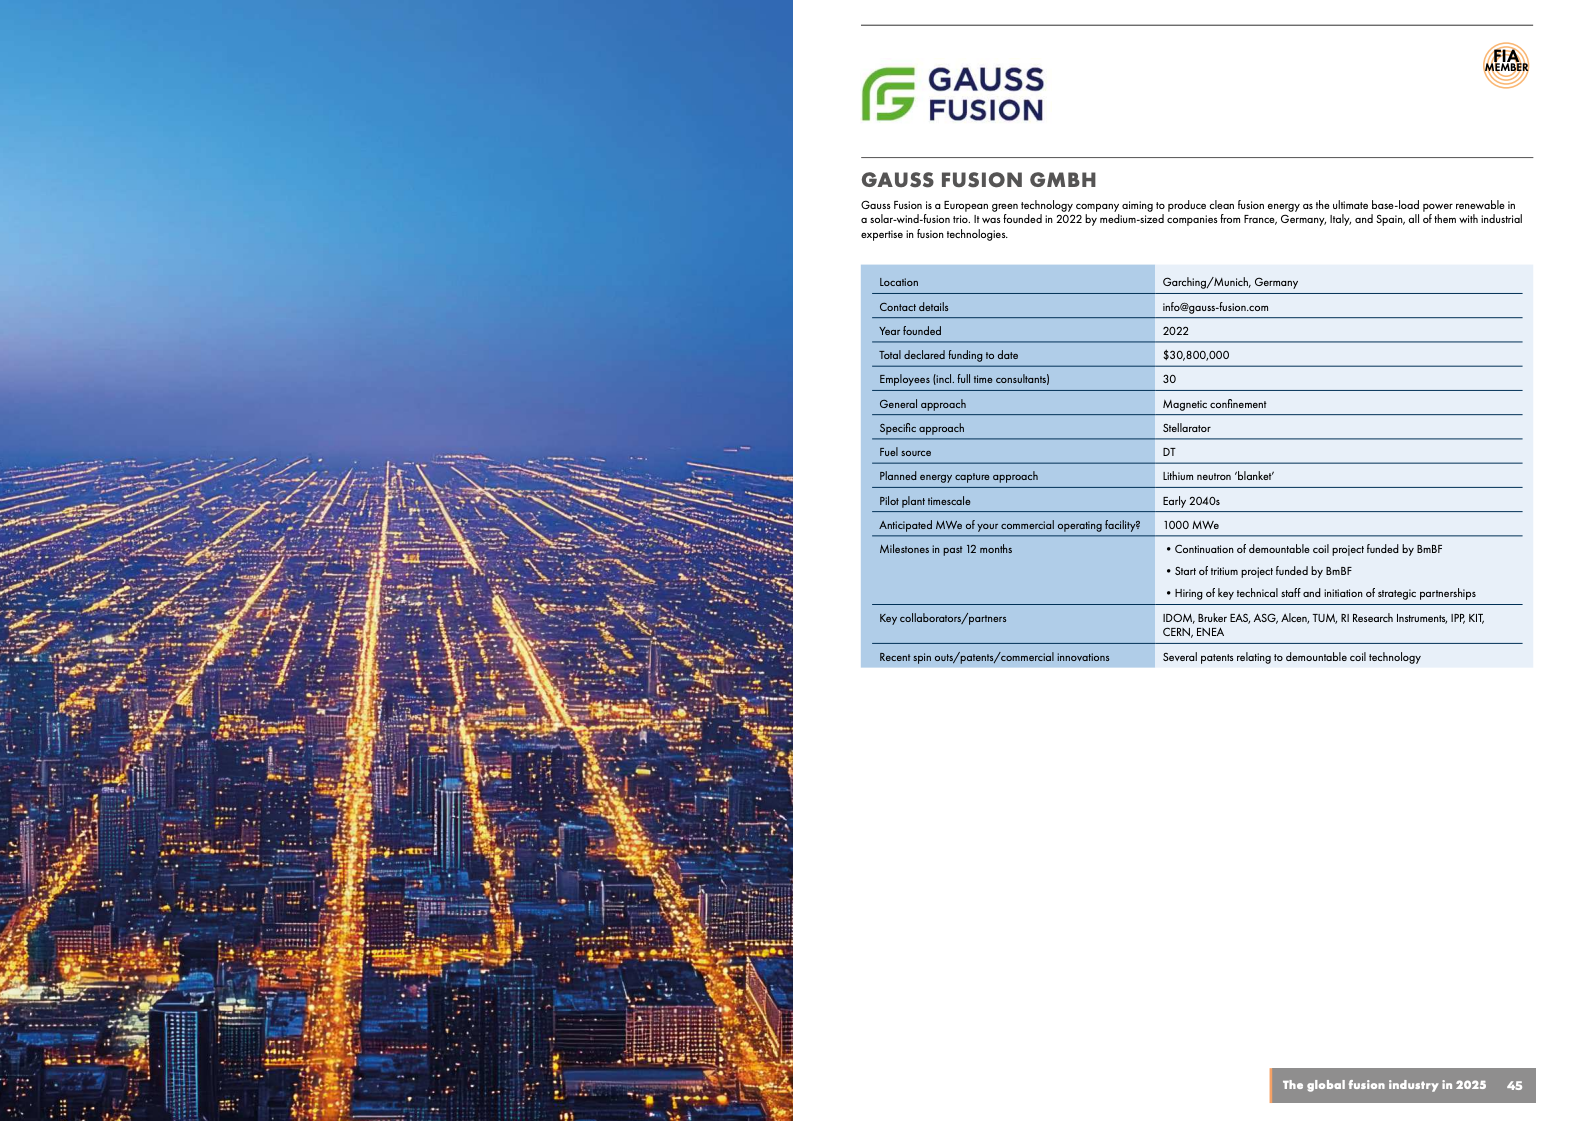The width and height of the screenshot is (1586, 1121).
Task: Click the Stellarator specific approach value
Action: [x=1186, y=428]
